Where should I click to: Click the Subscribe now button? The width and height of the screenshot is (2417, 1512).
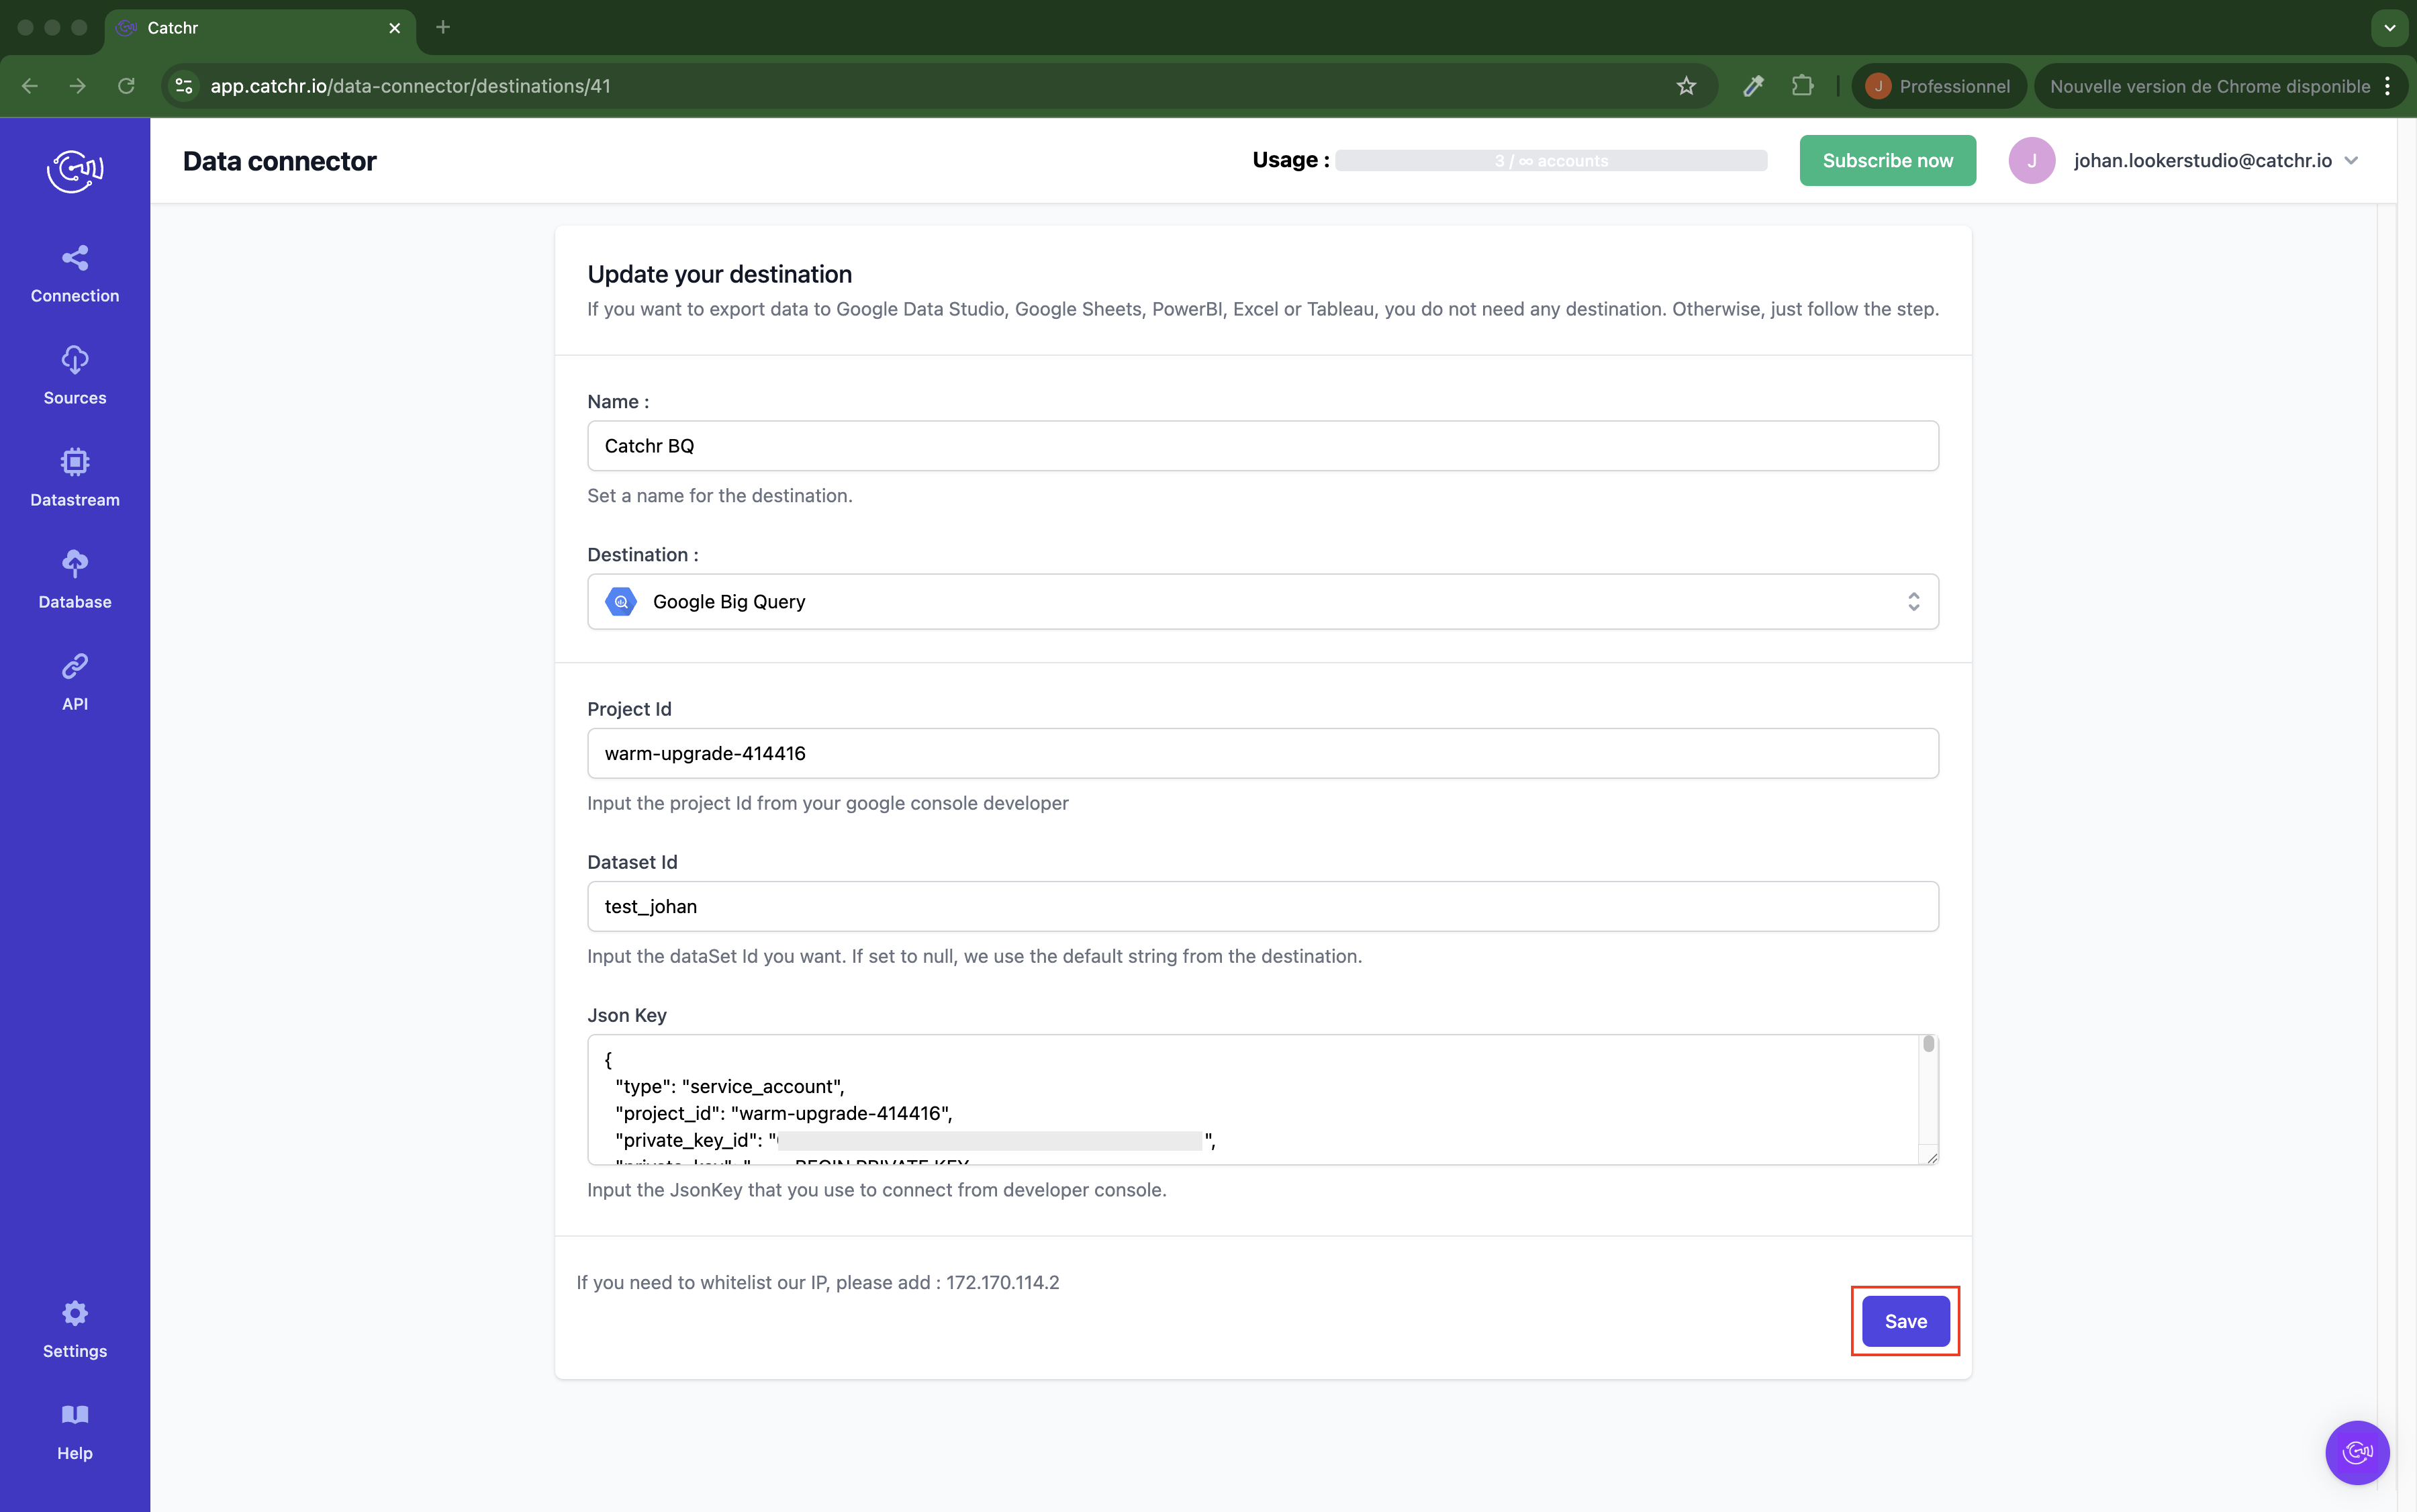pos(1887,160)
